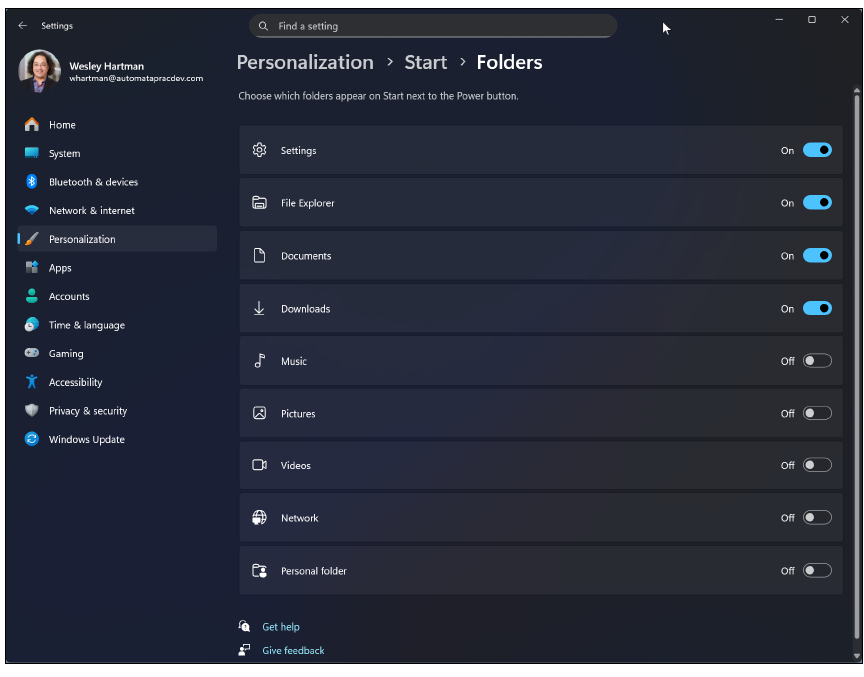Click the Network & internet Wi-Fi icon
This screenshot has width=864, height=677.
pos(32,211)
